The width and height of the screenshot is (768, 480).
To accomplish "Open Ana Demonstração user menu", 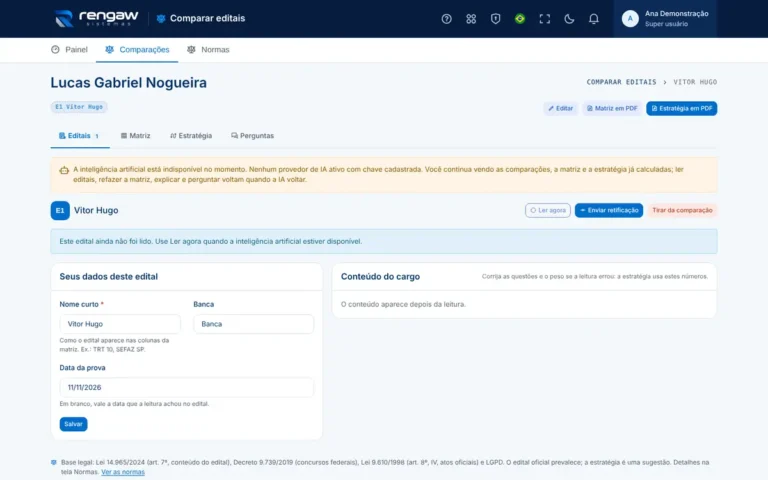I will pos(665,19).
